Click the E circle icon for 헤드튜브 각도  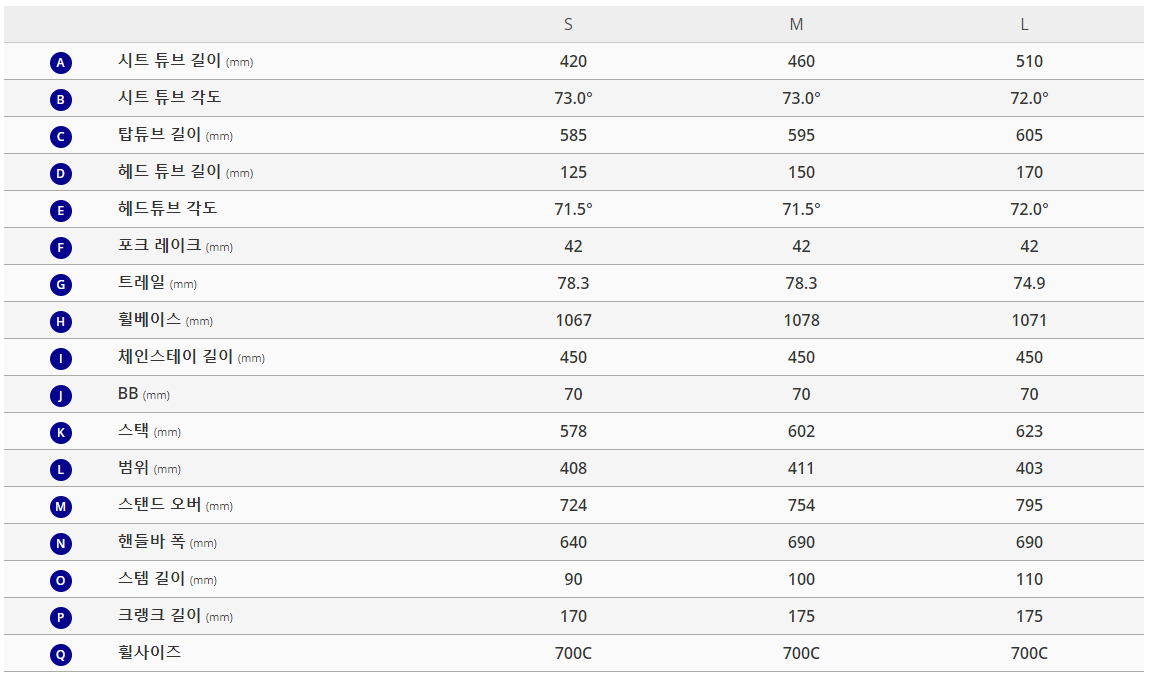(61, 211)
